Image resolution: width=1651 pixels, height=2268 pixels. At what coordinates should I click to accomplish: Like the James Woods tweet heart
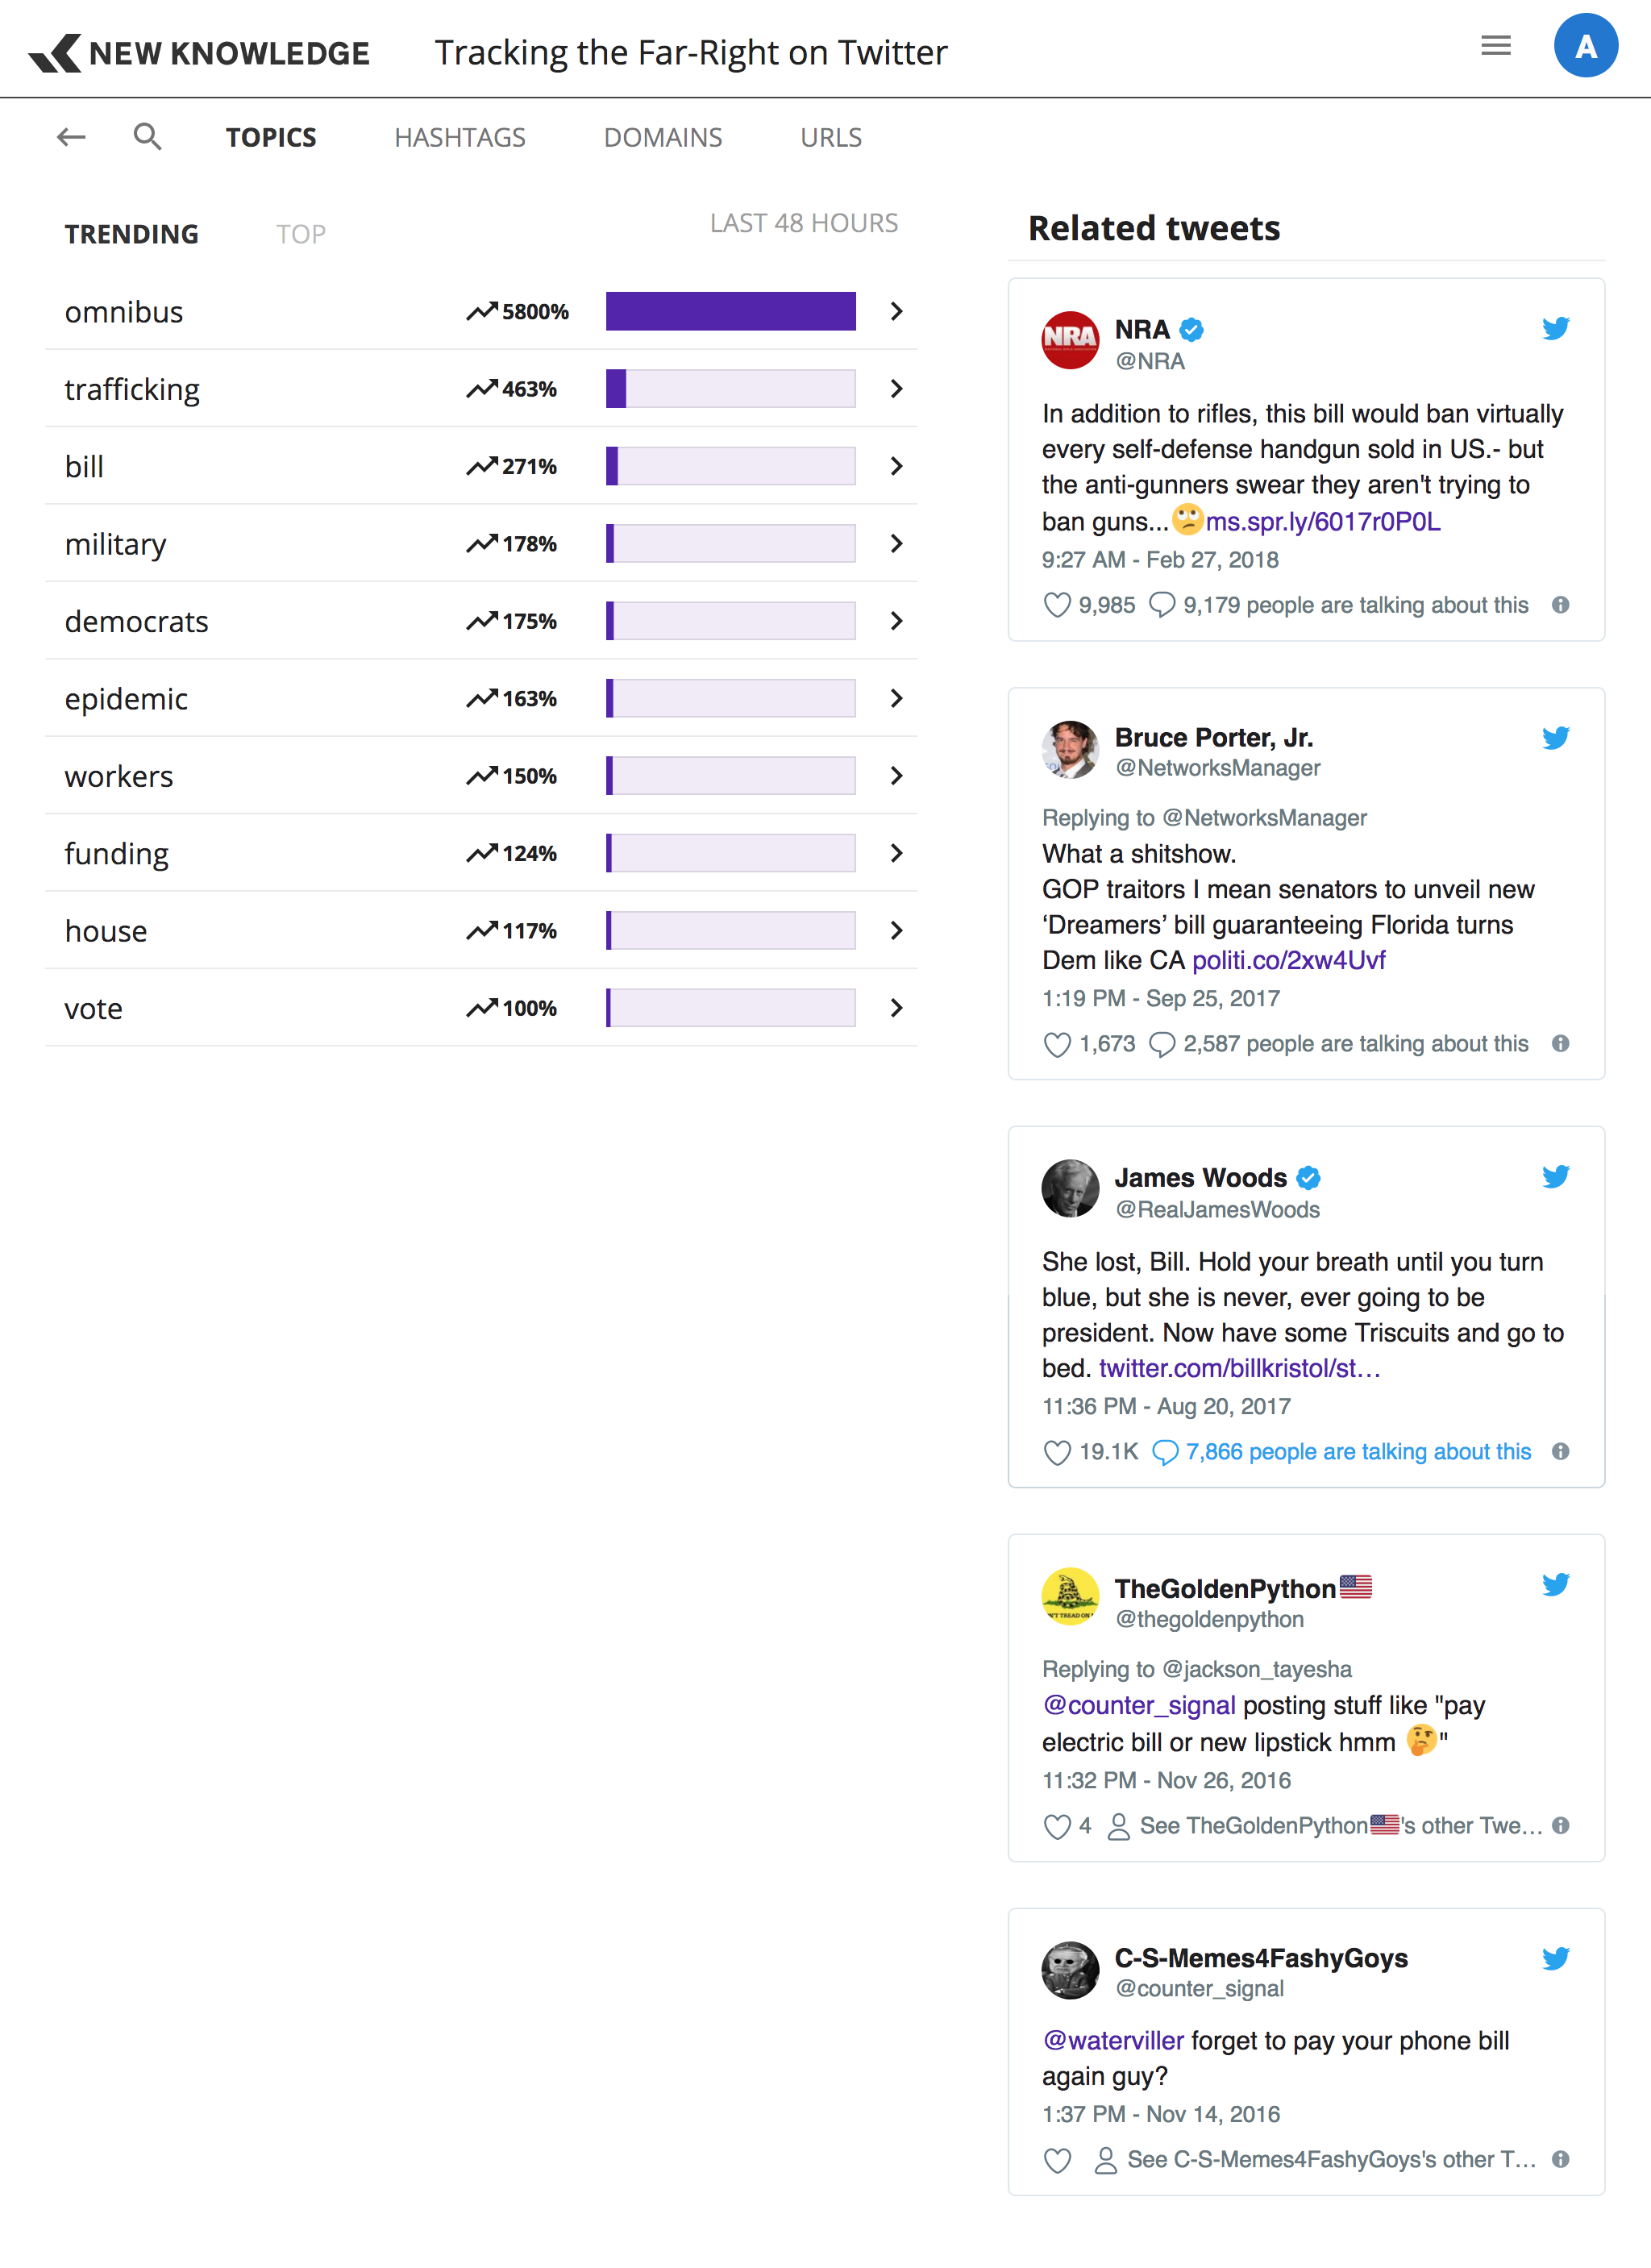coord(1057,1452)
